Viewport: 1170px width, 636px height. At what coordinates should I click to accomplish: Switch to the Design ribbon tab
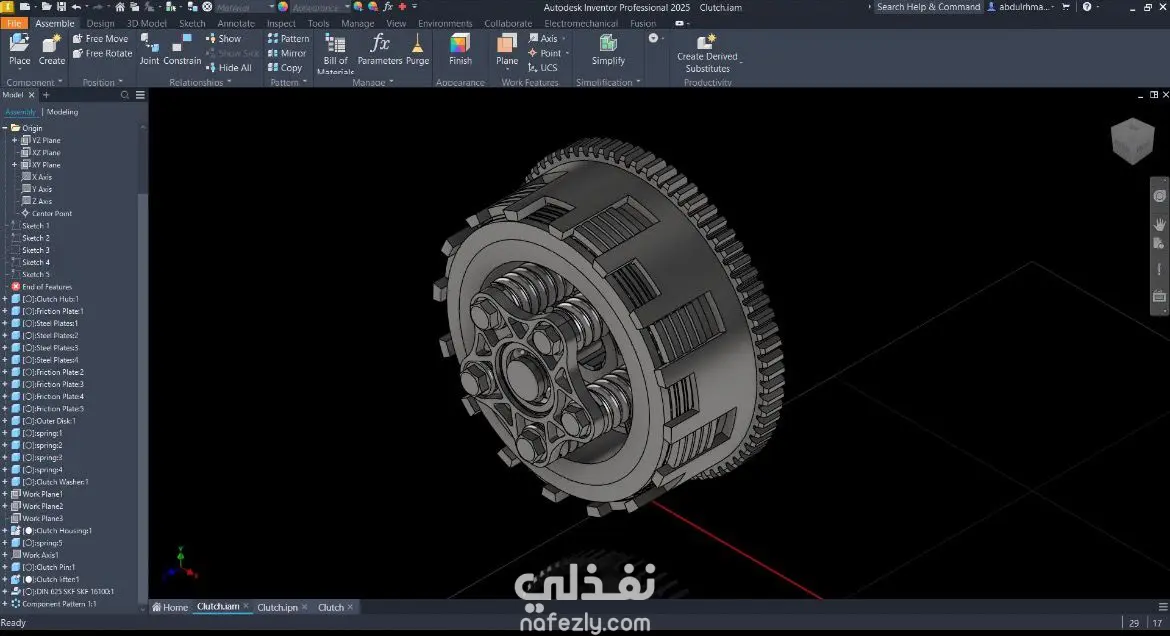(x=100, y=23)
